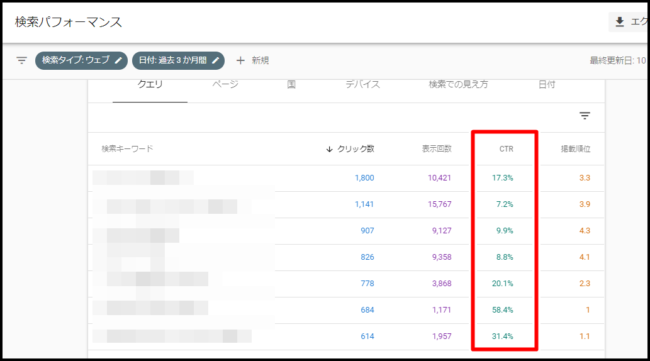650x361 pixels.
Task: Sort by 表示回数 column header
Action: 437,149
